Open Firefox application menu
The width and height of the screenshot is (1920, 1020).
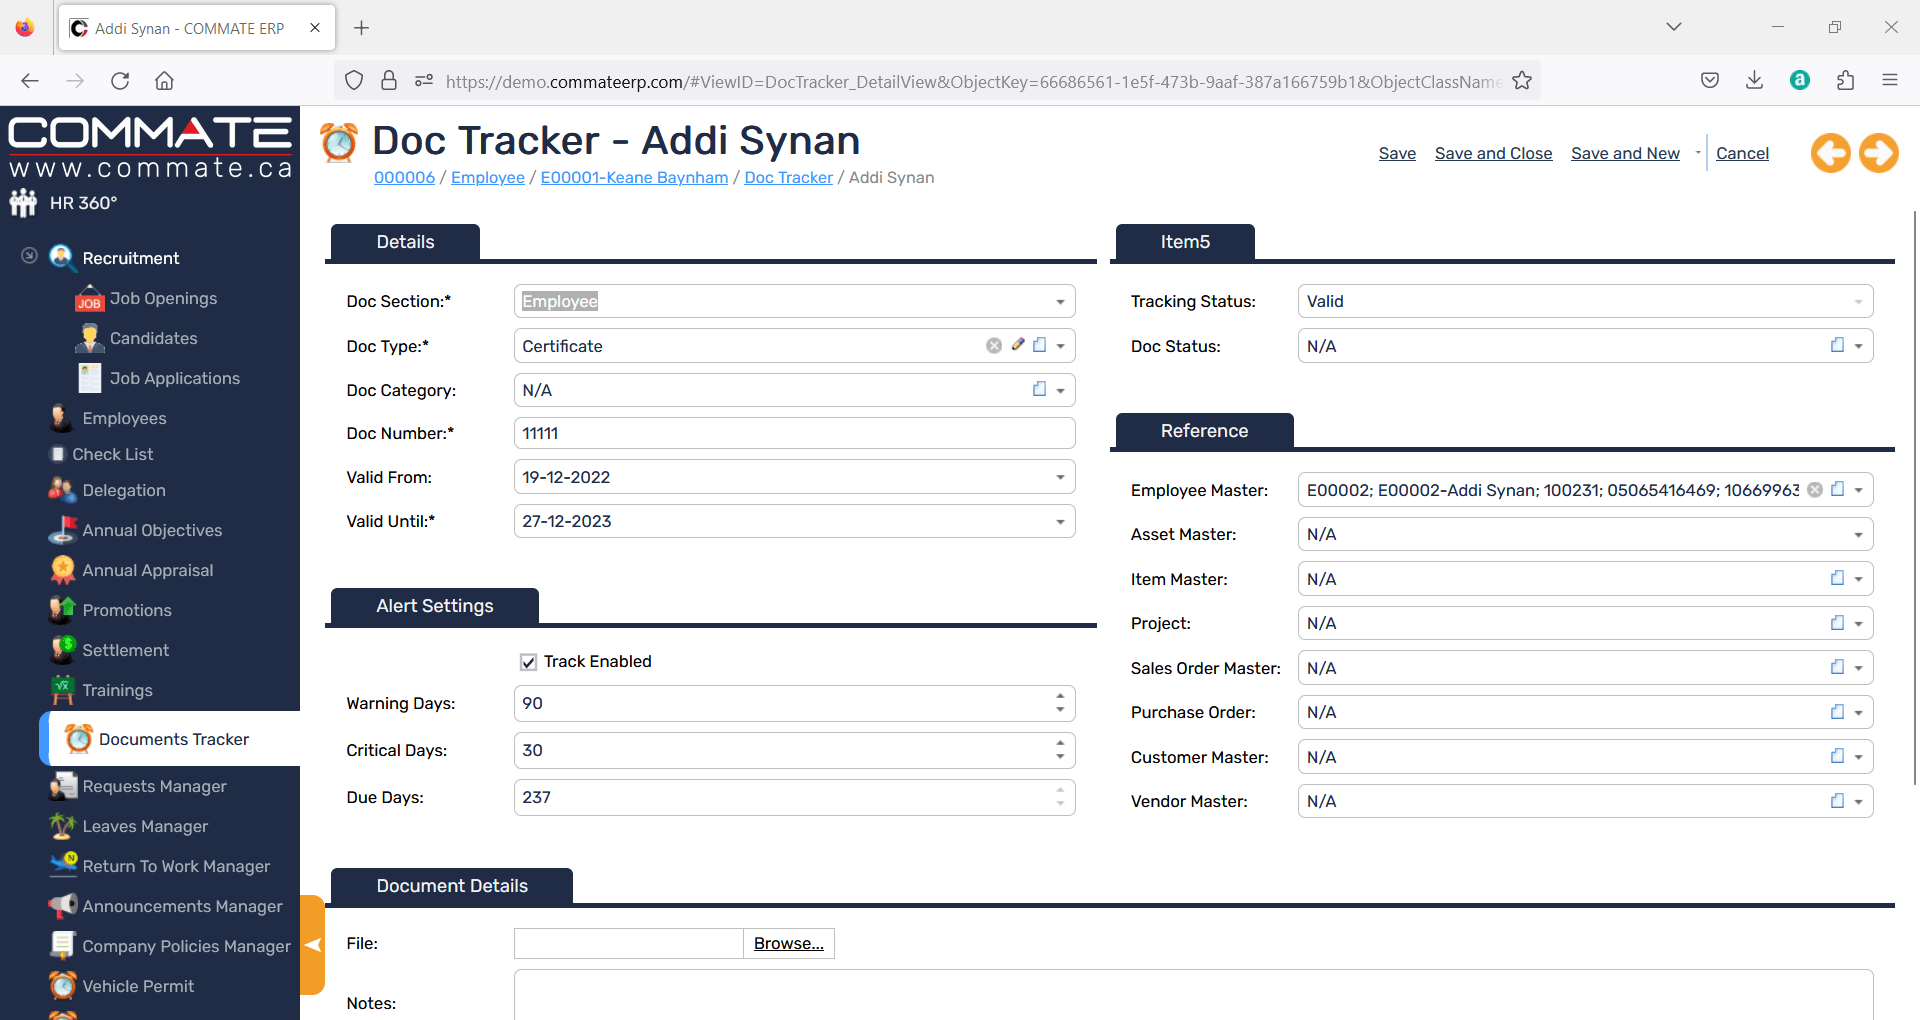click(1890, 81)
